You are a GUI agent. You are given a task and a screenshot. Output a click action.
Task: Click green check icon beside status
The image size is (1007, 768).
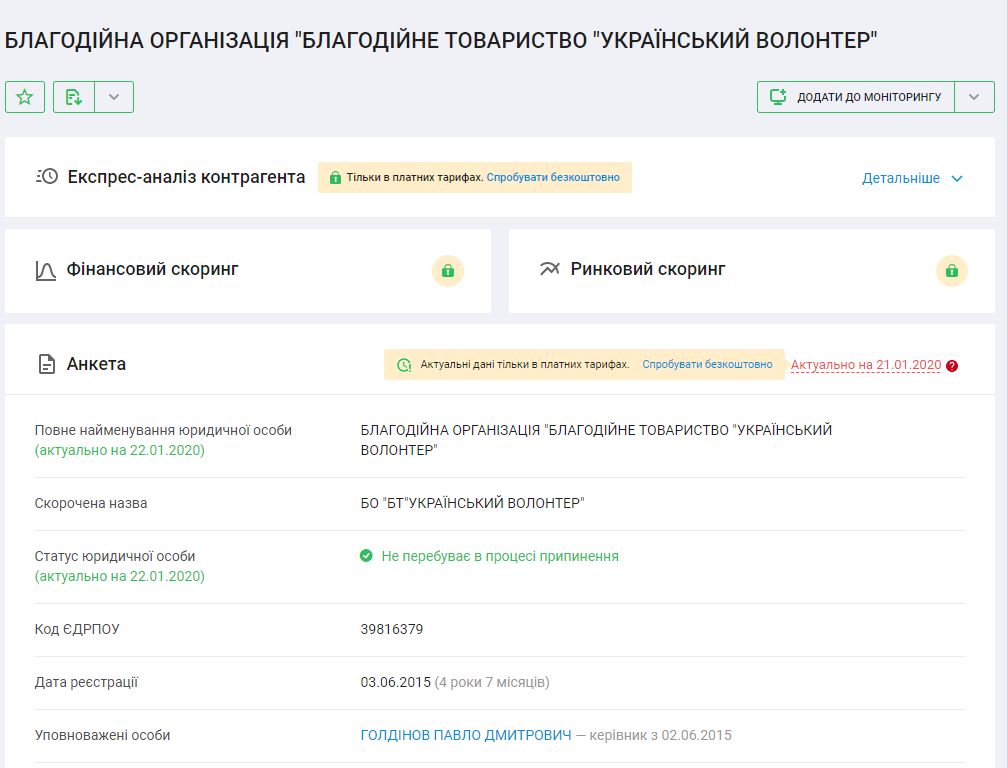click(366, 555)
